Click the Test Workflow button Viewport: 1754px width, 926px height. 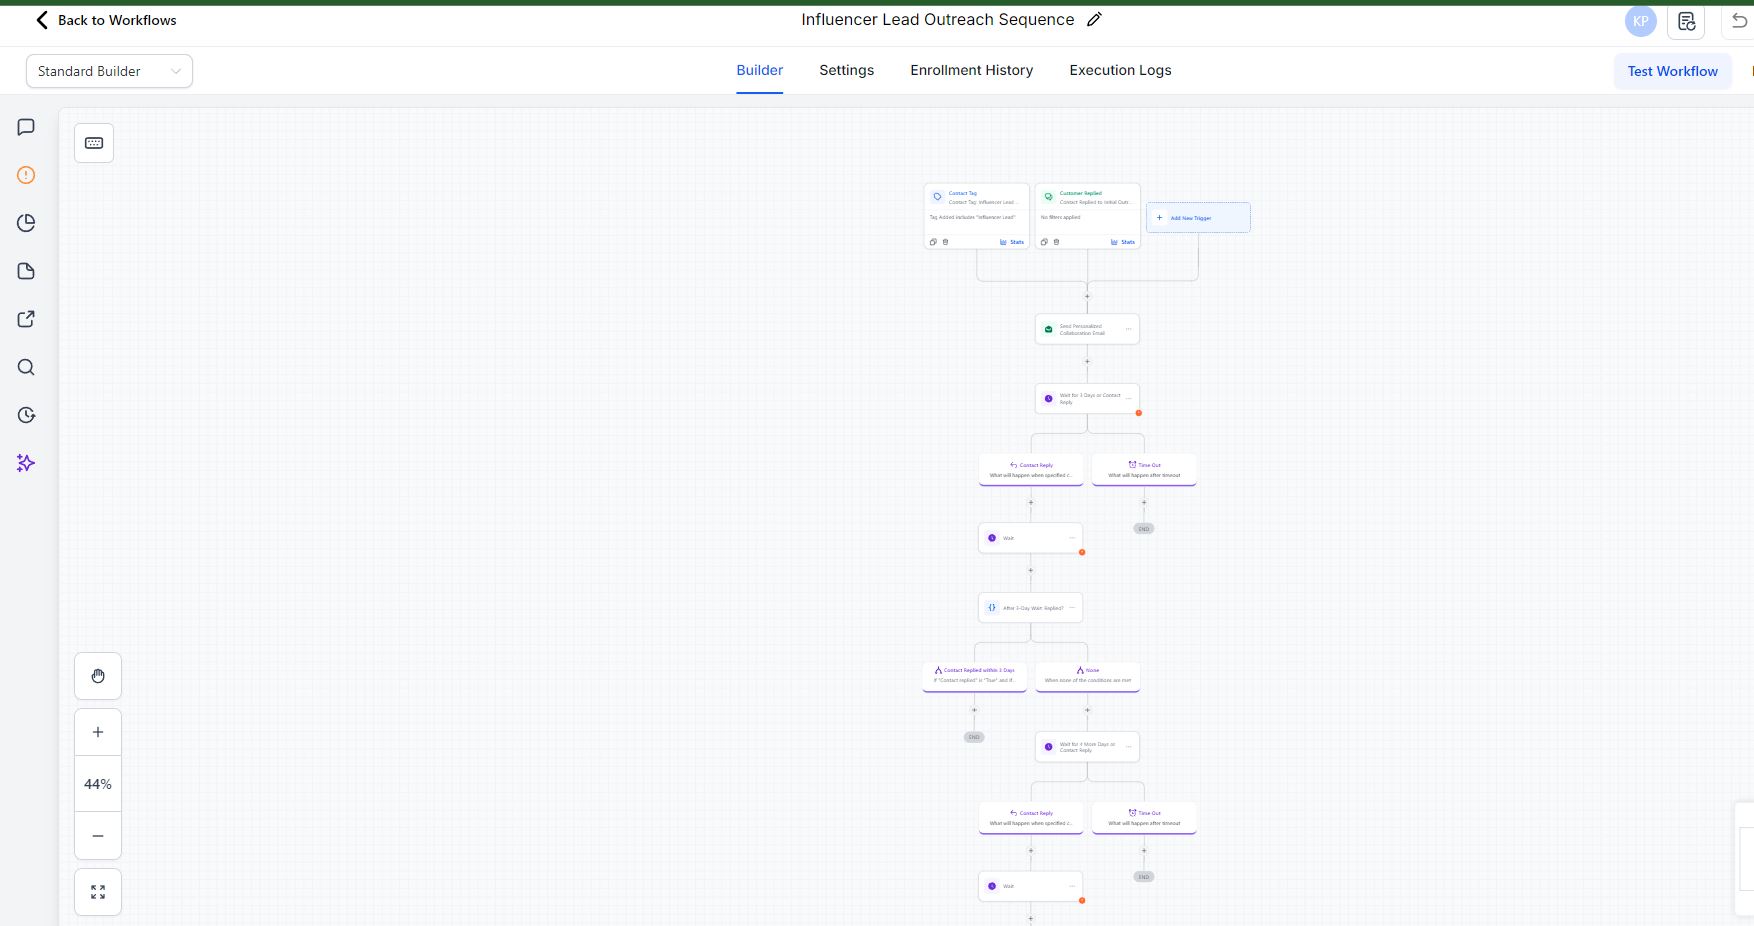pyautogui.click(x=1672, y=70)
